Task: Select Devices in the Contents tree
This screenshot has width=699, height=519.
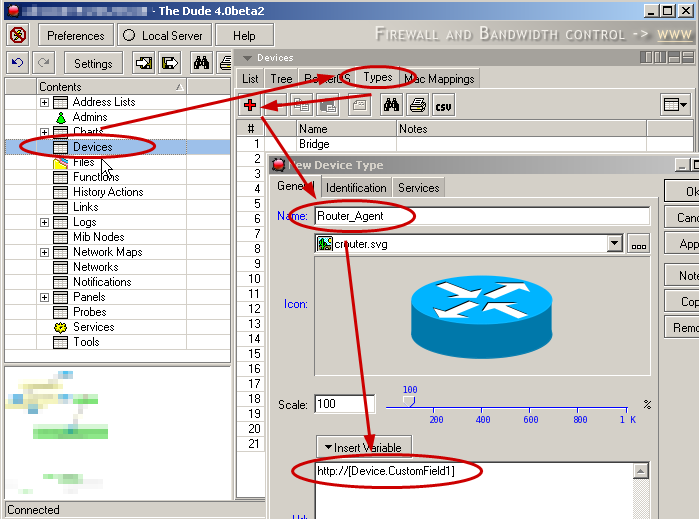Action: (x=92, y=147)
